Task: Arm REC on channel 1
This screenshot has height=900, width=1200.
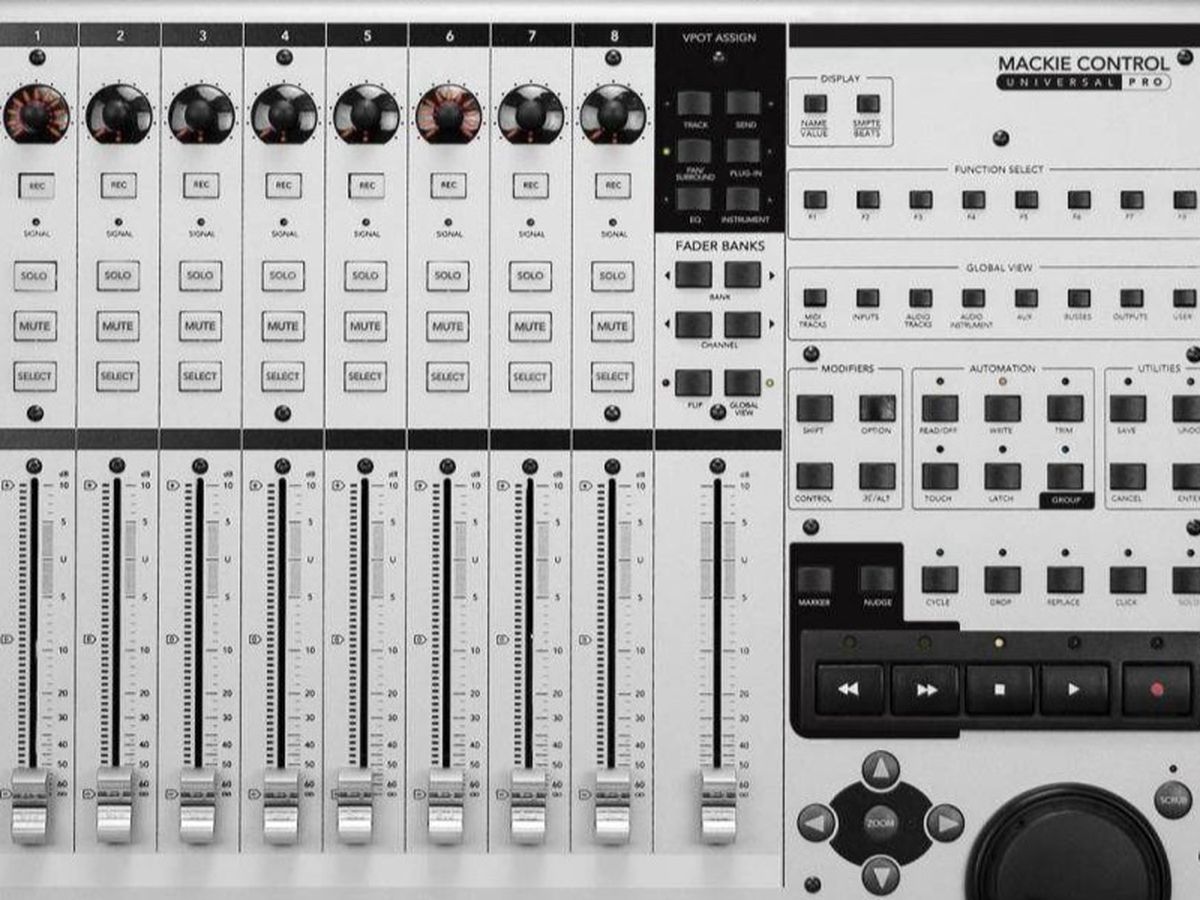Action: click(36, 186)
